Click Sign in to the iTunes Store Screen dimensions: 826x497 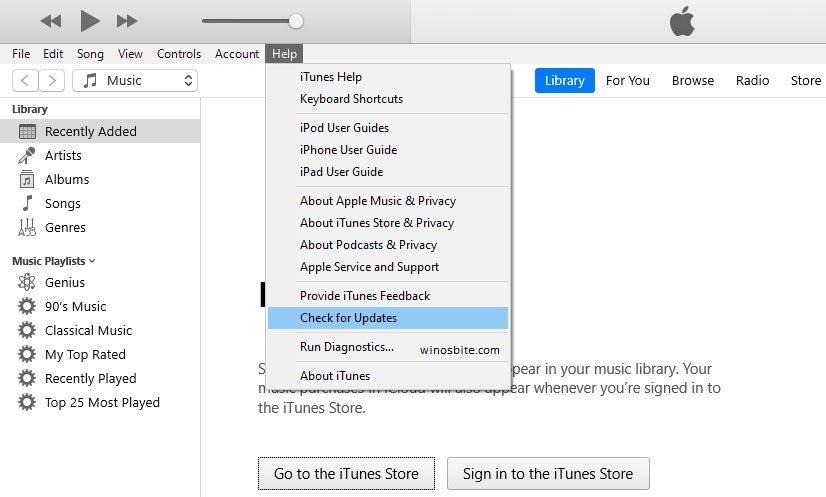548,474
